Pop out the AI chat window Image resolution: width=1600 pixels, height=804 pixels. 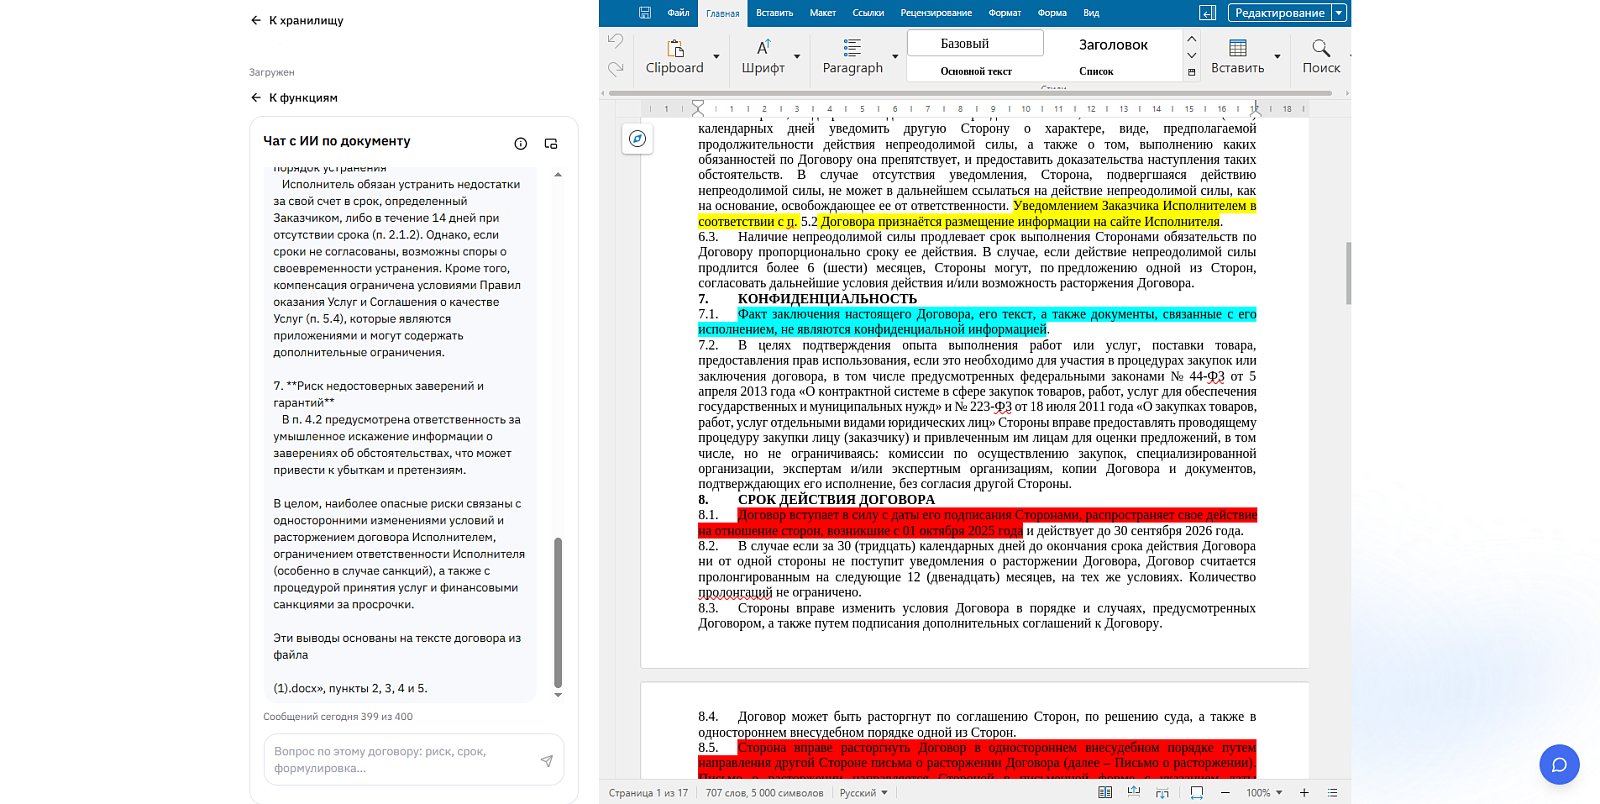[x=550, y=143]
